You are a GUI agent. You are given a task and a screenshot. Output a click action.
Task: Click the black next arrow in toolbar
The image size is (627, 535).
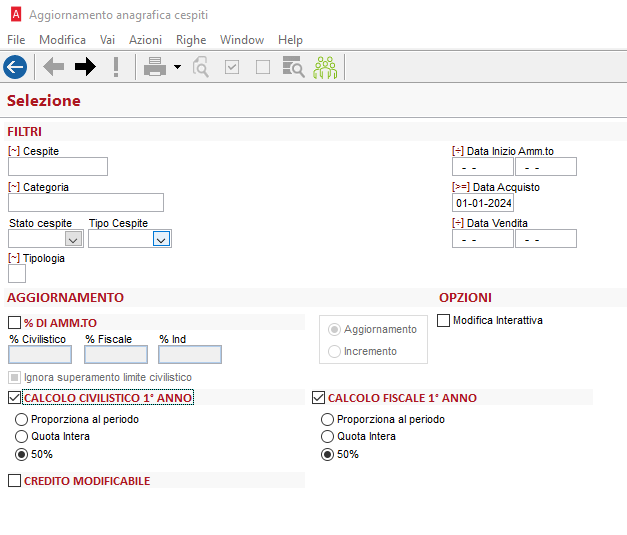coord(85,66)
